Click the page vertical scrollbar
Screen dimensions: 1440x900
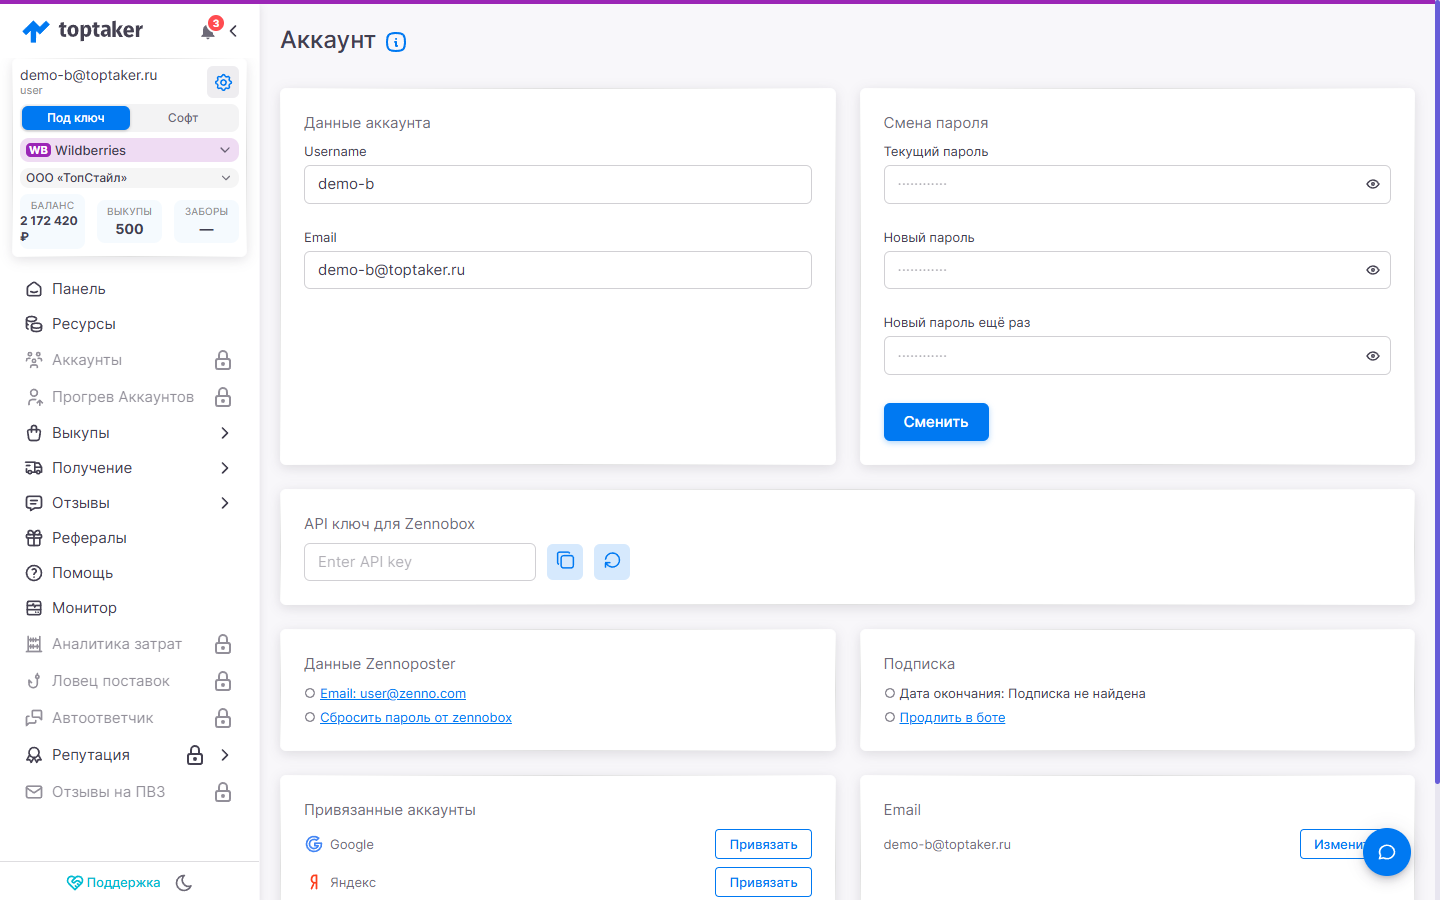1437,400
